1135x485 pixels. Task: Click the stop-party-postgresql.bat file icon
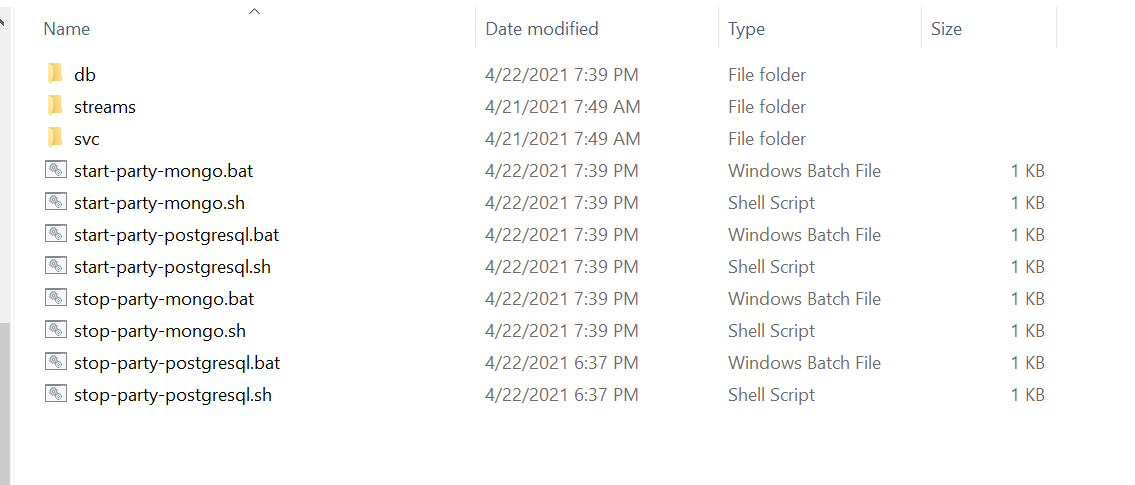(x=56, y=362)
